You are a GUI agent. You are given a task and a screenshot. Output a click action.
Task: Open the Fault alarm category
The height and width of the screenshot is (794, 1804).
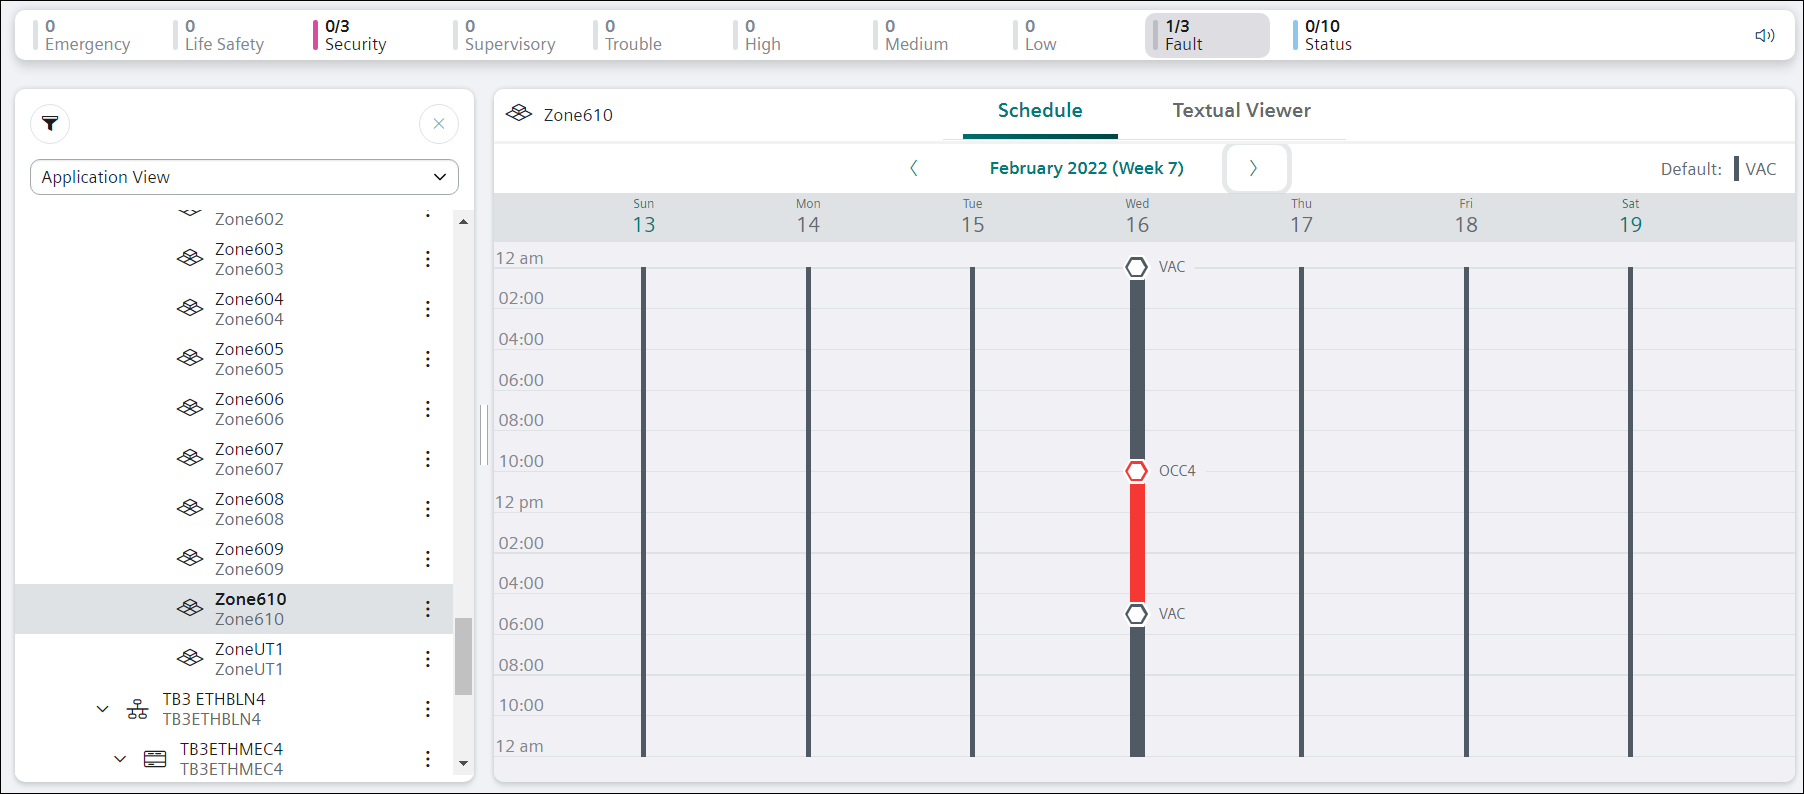coord(1206,36)
